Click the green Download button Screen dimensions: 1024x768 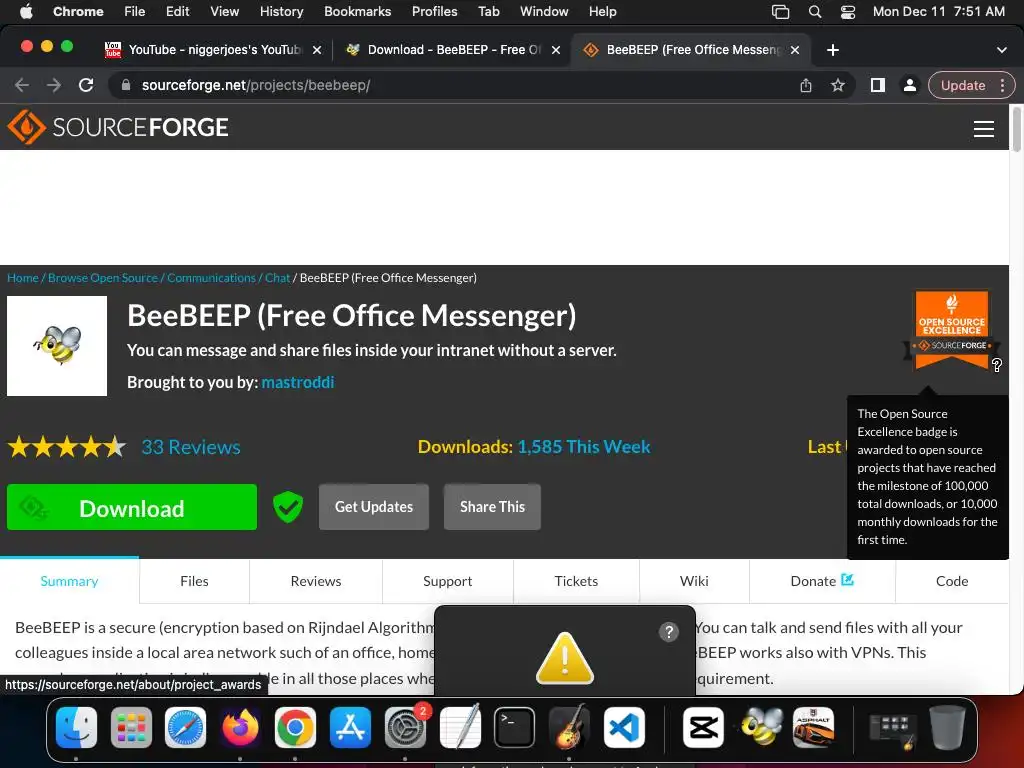[x=132, y=507]
